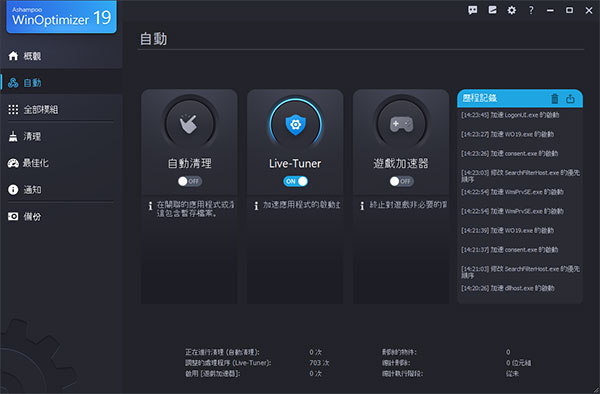Click the icon beside 自動 in sidebar
600x394 pixels.
13,83
